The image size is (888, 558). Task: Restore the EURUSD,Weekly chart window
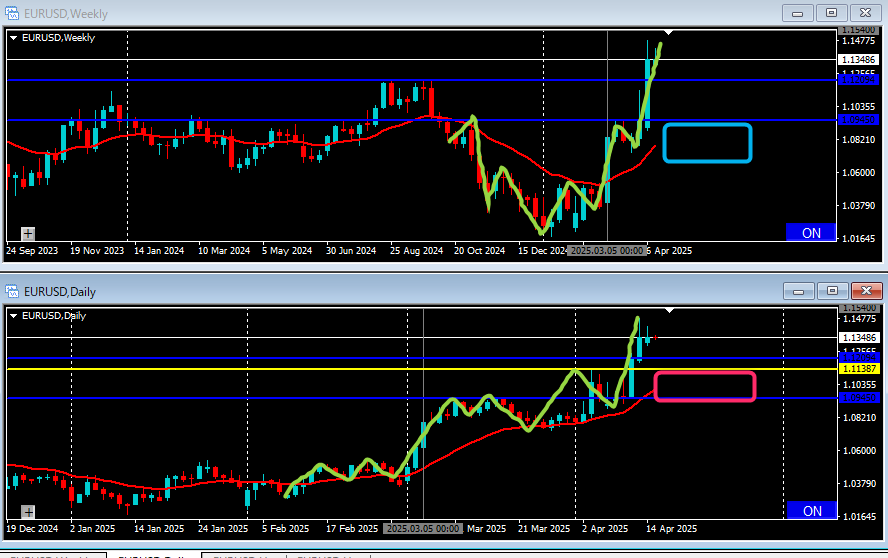(x=831, y=13)
